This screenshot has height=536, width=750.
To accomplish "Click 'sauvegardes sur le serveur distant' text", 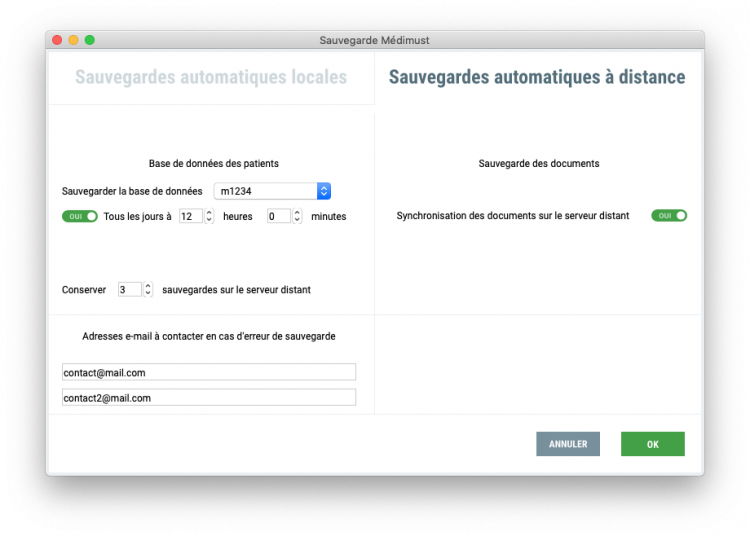I will point(236,290).
